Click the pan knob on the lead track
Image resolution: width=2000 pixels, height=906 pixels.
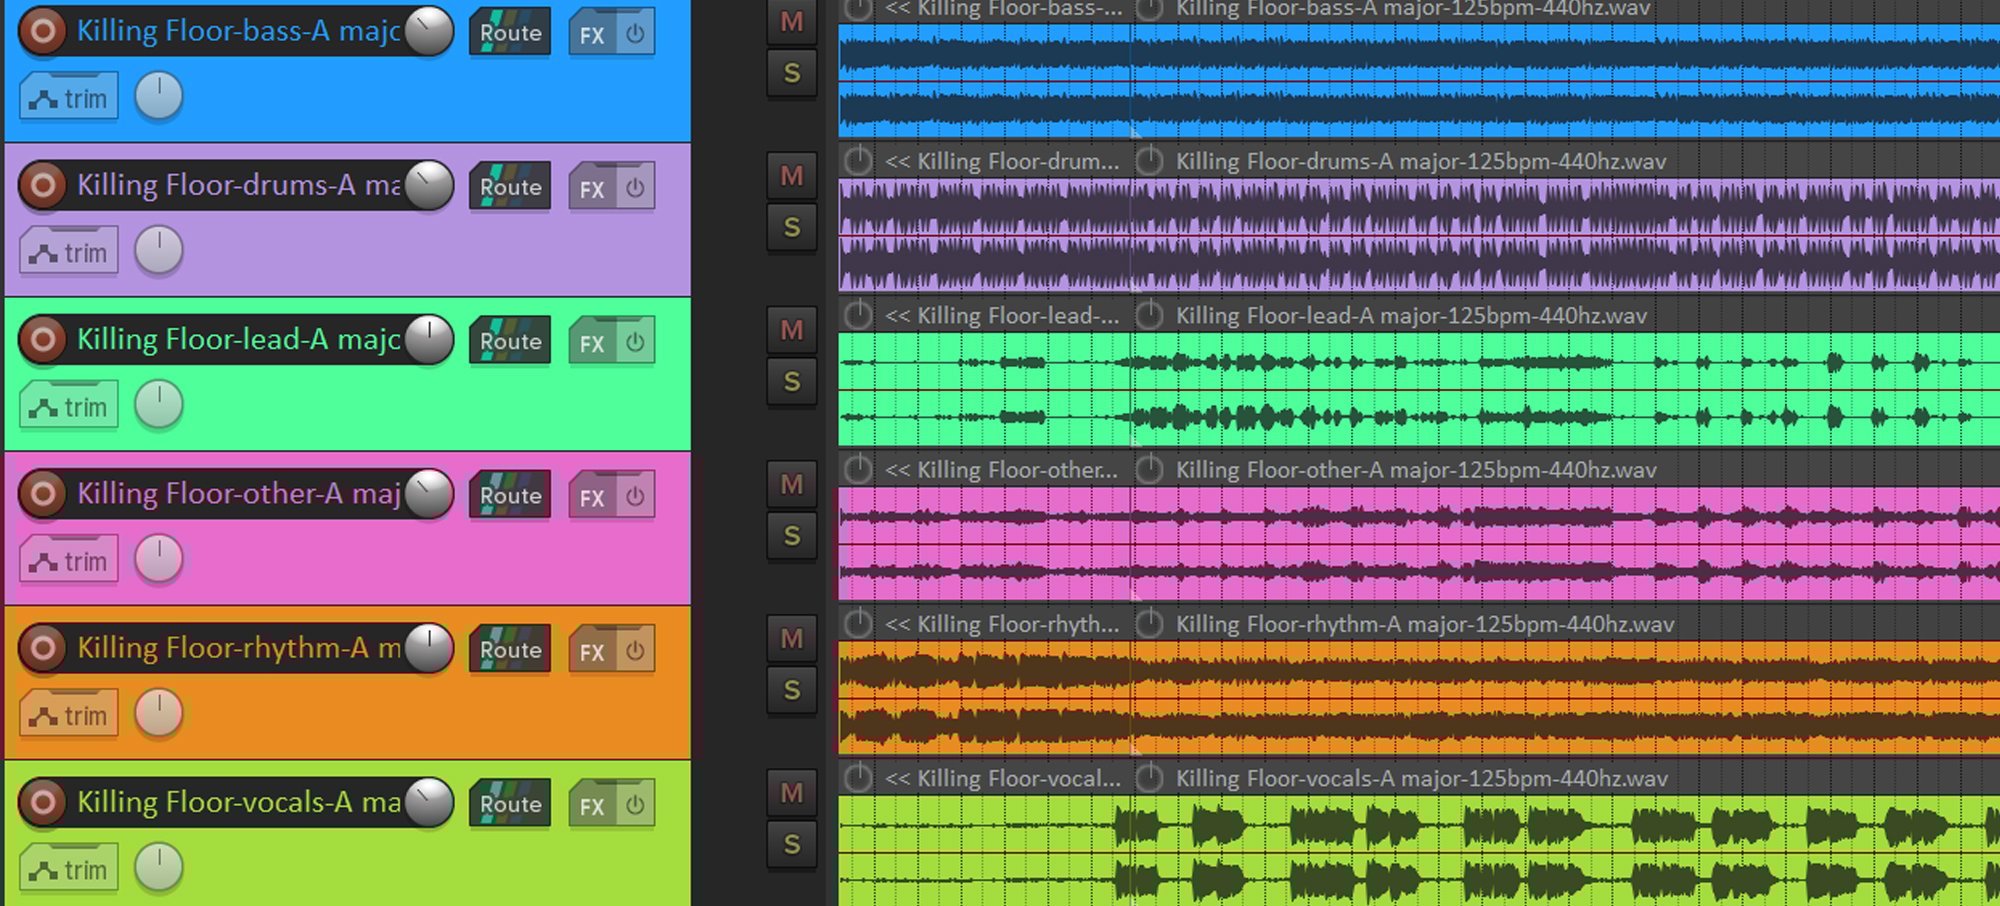pyautogui.click(x=159, y=404)
